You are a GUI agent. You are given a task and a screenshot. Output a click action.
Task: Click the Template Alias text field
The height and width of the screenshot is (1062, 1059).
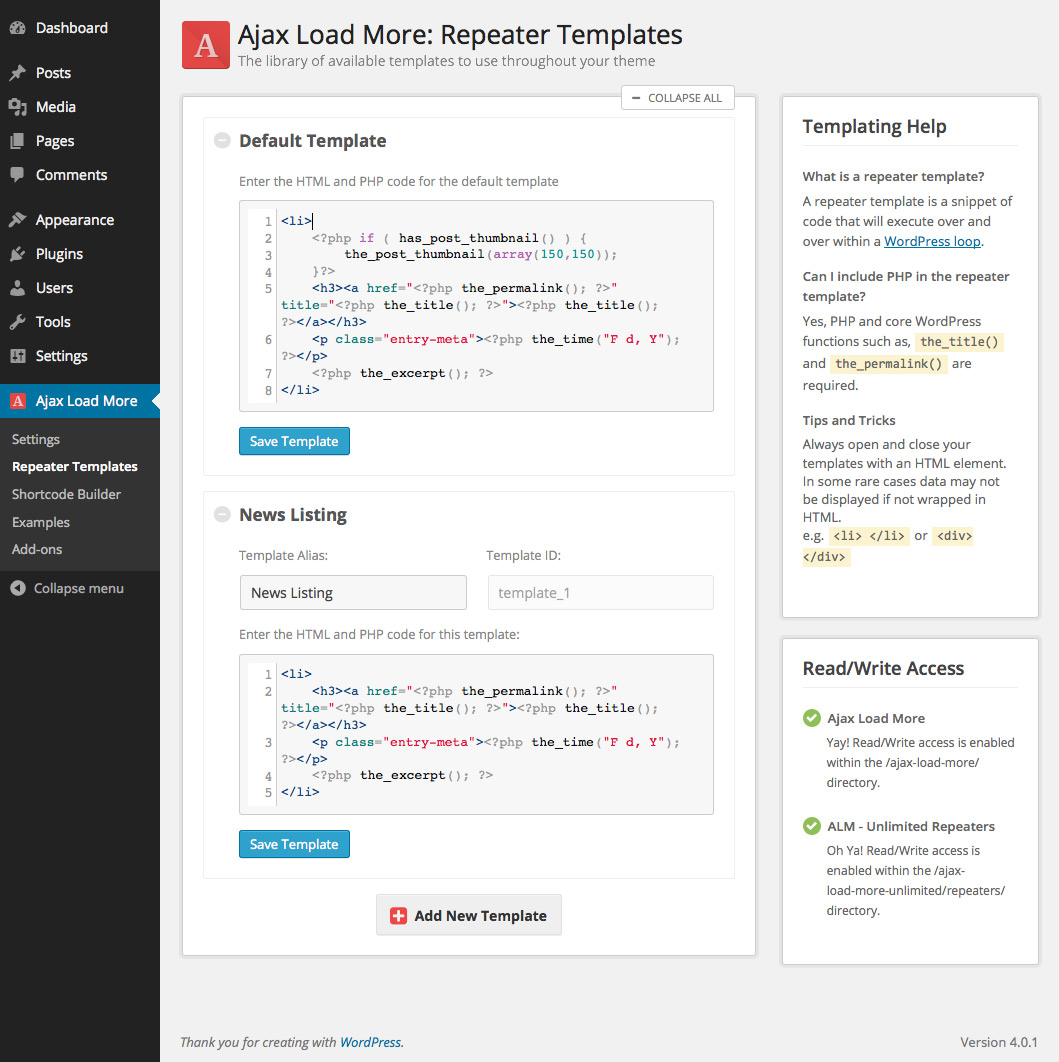click(353, 593)
